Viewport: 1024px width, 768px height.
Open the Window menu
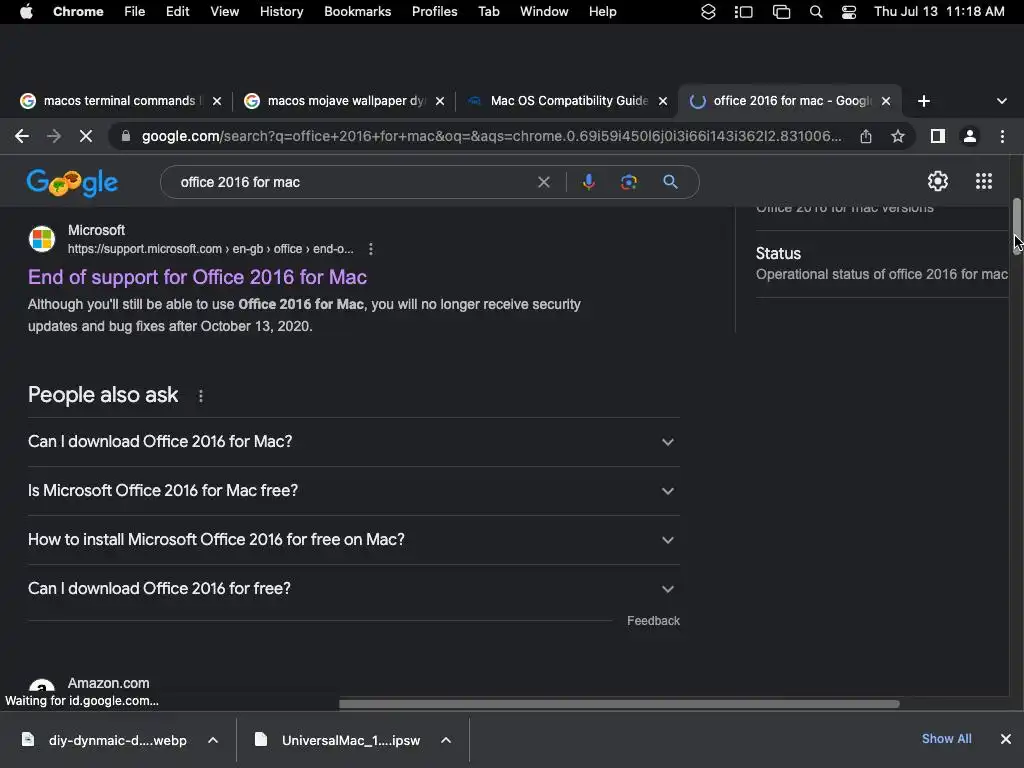[544, 12]
